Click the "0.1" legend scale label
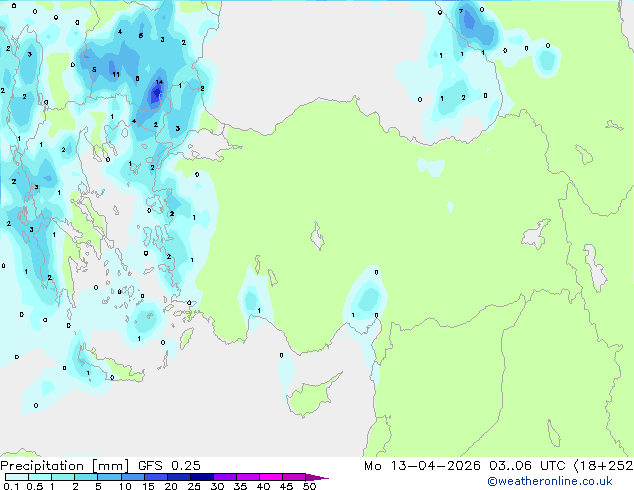The width and height of the screenshot is (634, 490). click(x=11, y=486)
